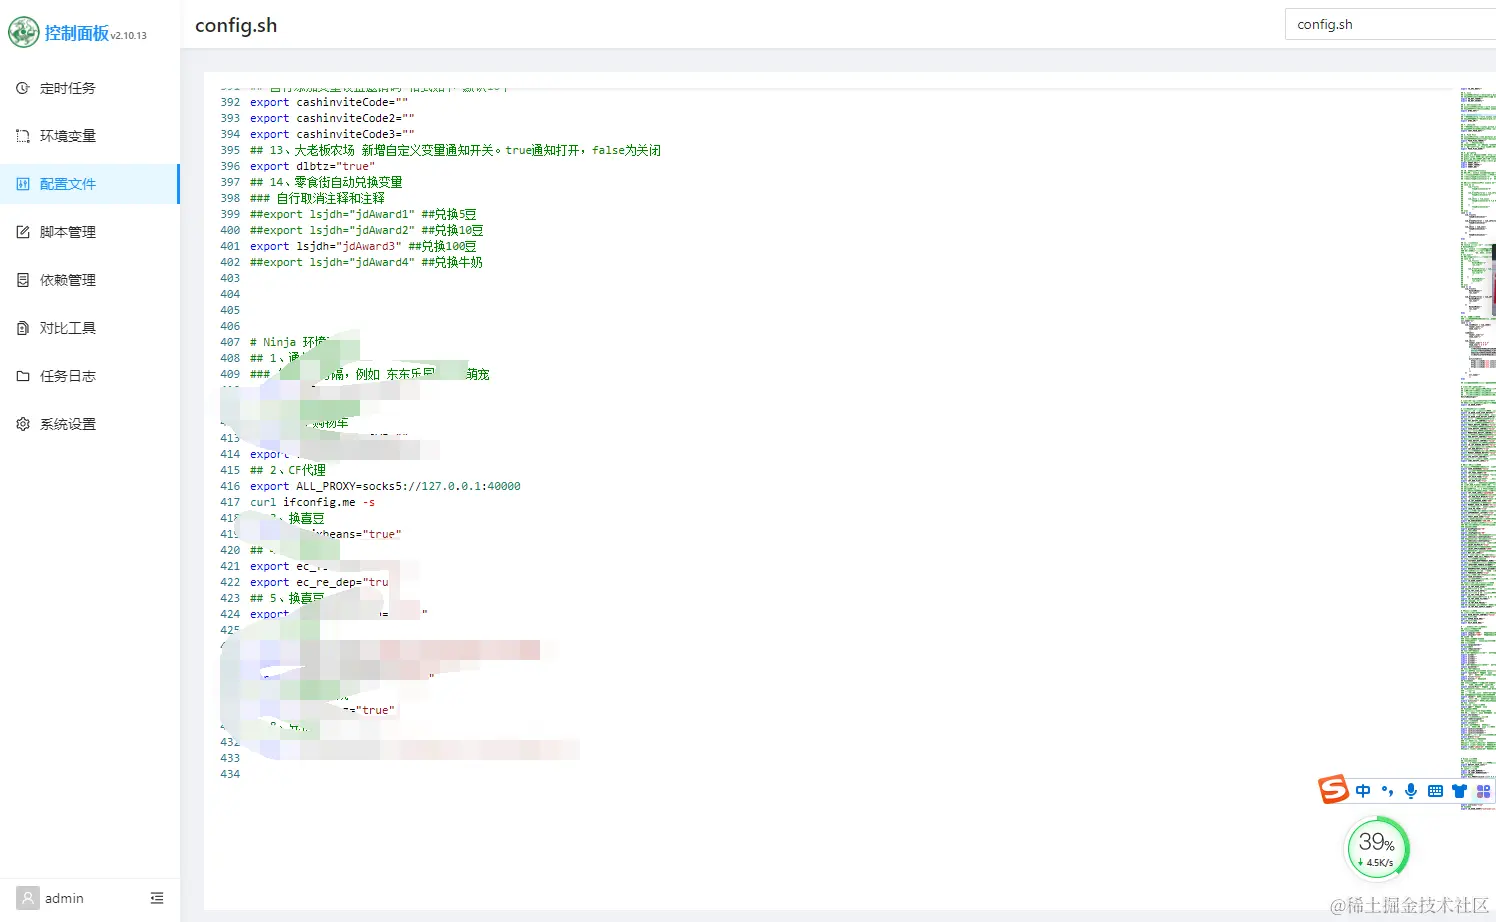Click line 396 dlbtz="true" text

point(312,166)
